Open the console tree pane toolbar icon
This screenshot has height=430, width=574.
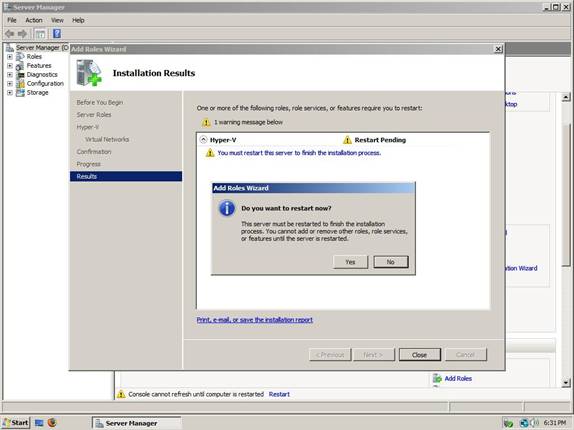coord(40,34)
